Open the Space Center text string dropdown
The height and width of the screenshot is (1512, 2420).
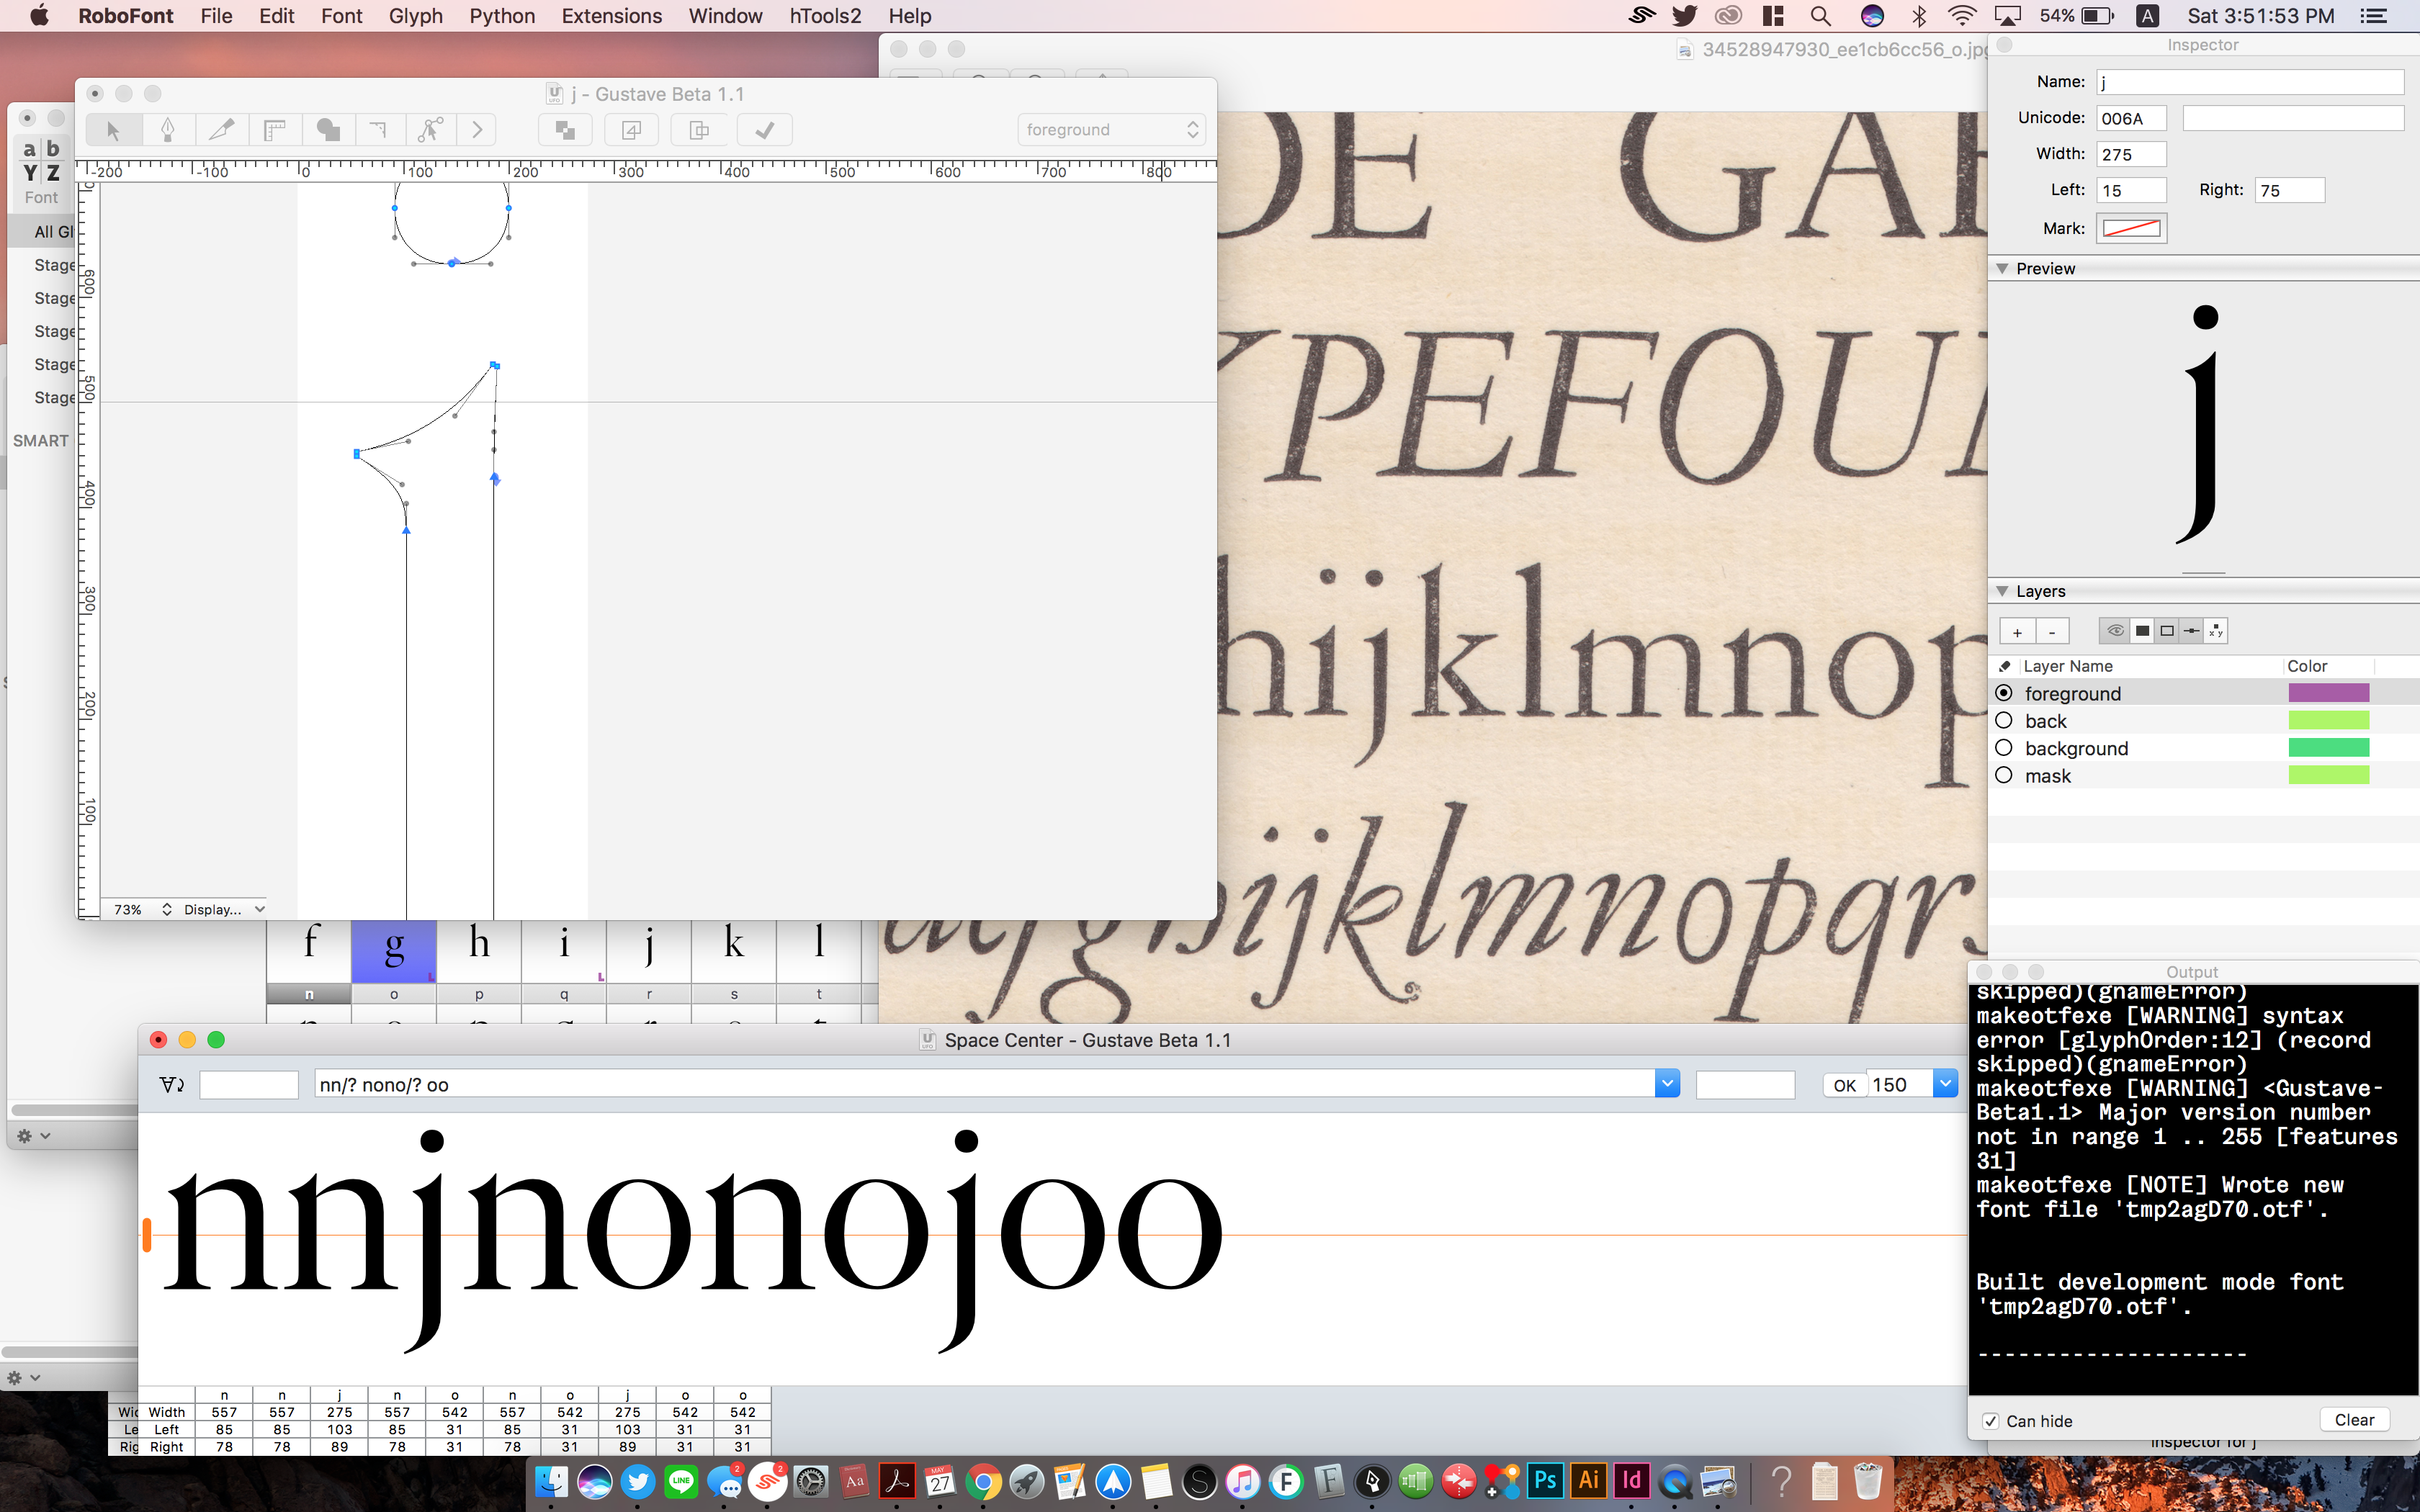click(1667, 1084)
